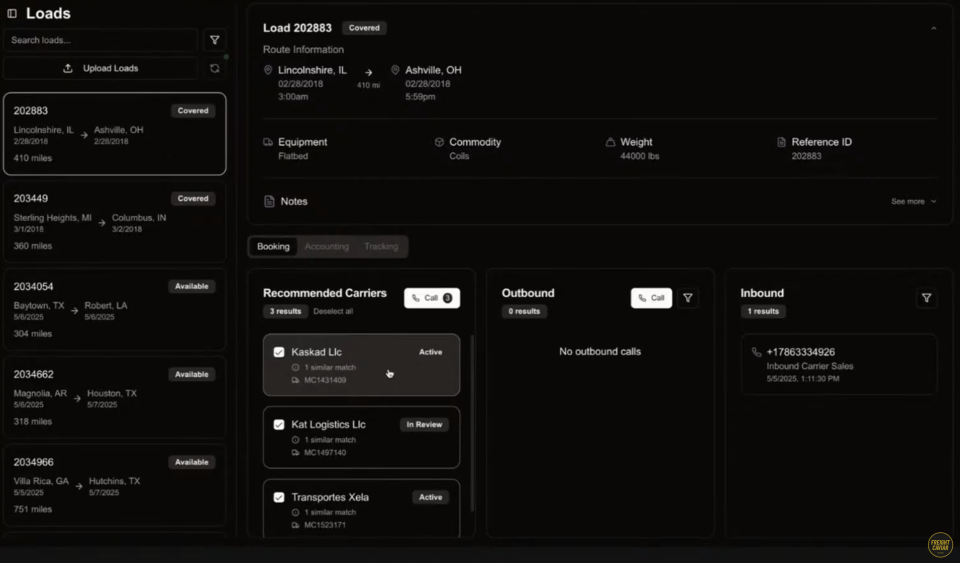
Task: Uncheck the Kaskad Llc carrier checkbox
Action: (x=279, y=352)
